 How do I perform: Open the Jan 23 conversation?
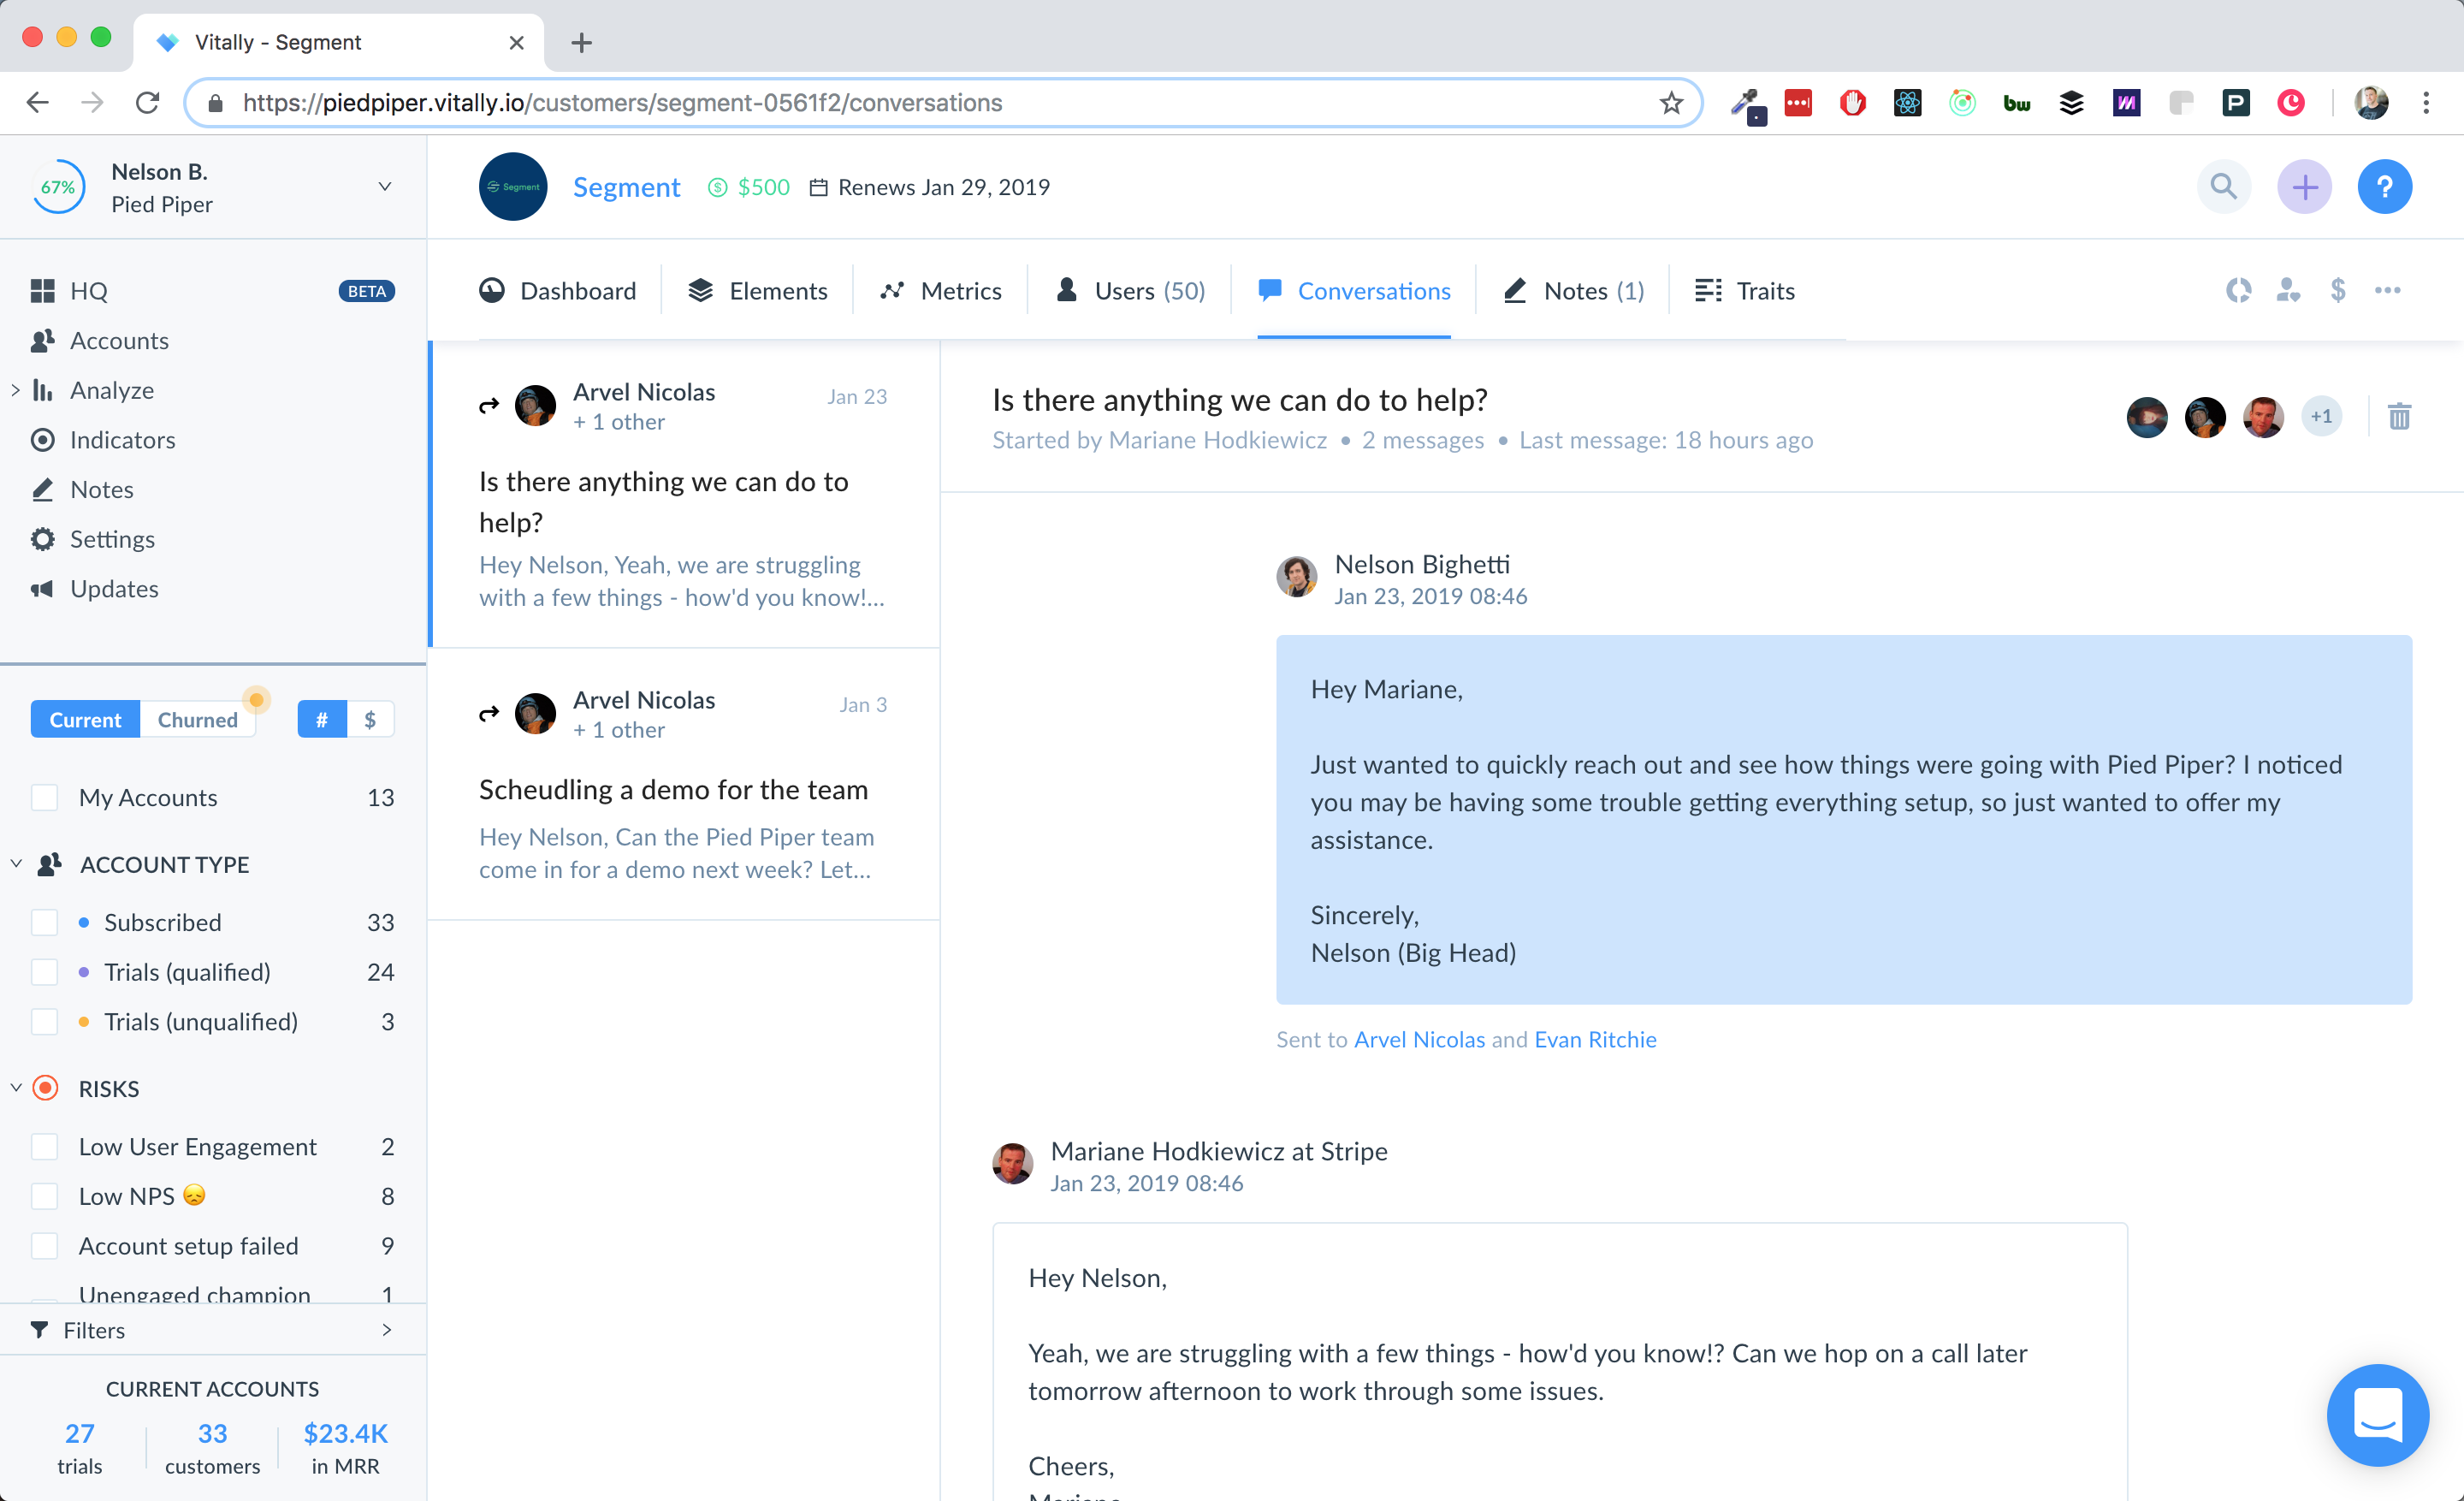pyautogui.click(x=685, y=494)
